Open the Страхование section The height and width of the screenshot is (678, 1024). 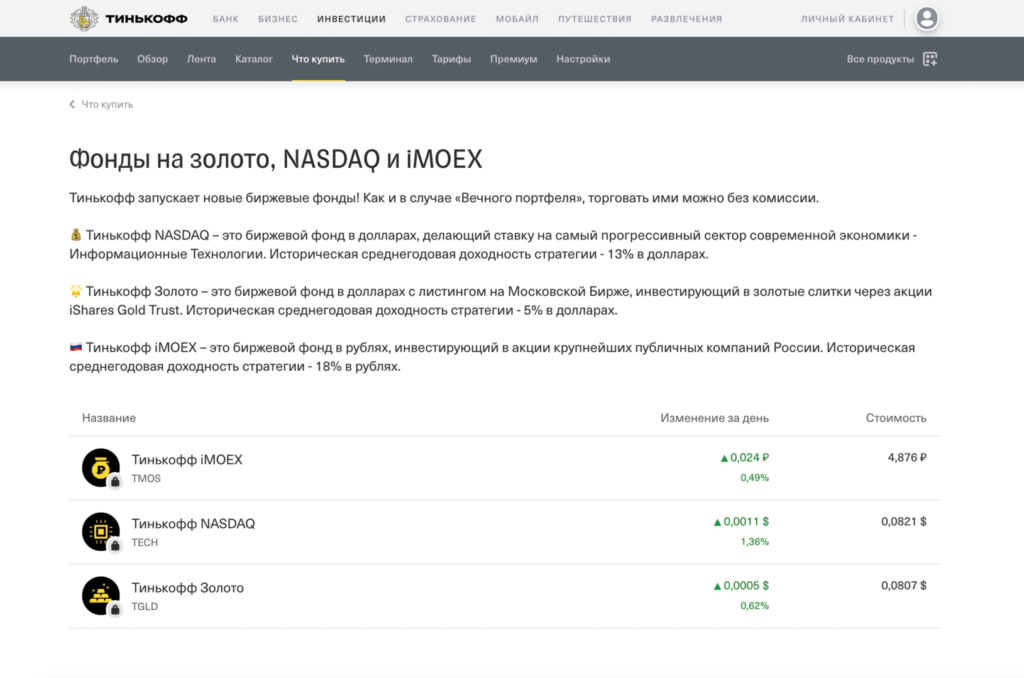(x=440, y=19)
